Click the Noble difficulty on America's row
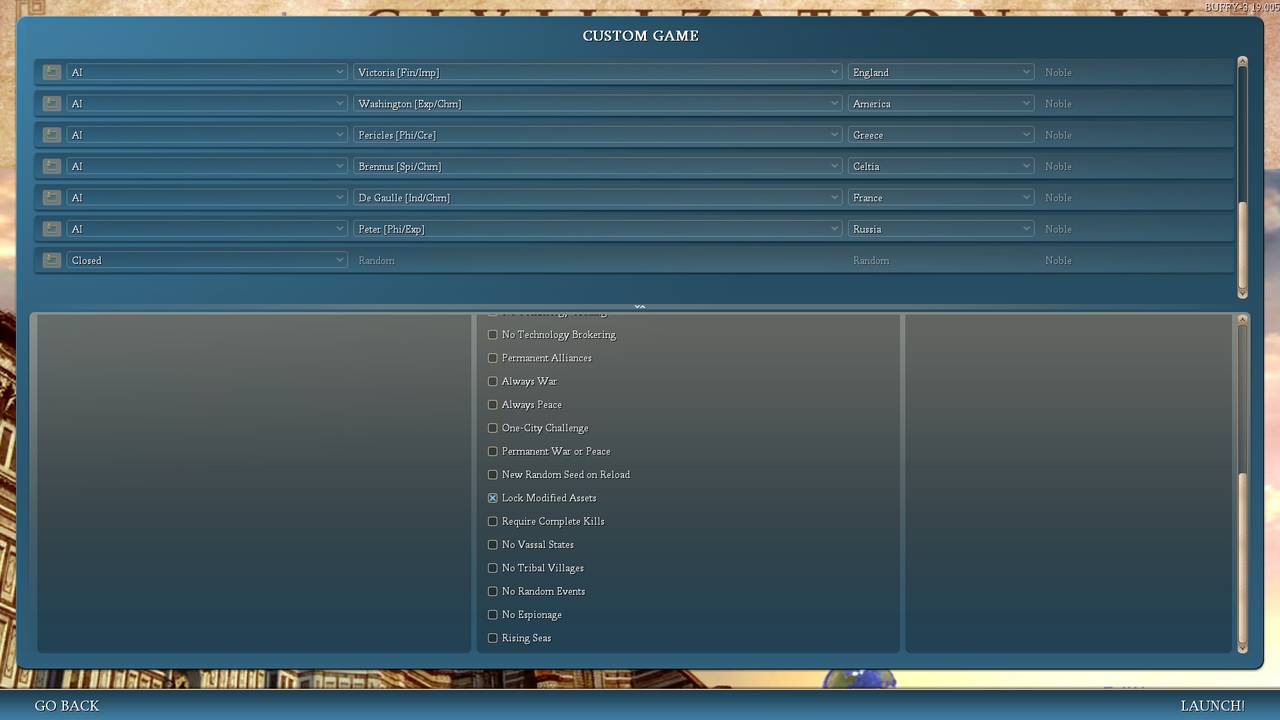 1058,103
